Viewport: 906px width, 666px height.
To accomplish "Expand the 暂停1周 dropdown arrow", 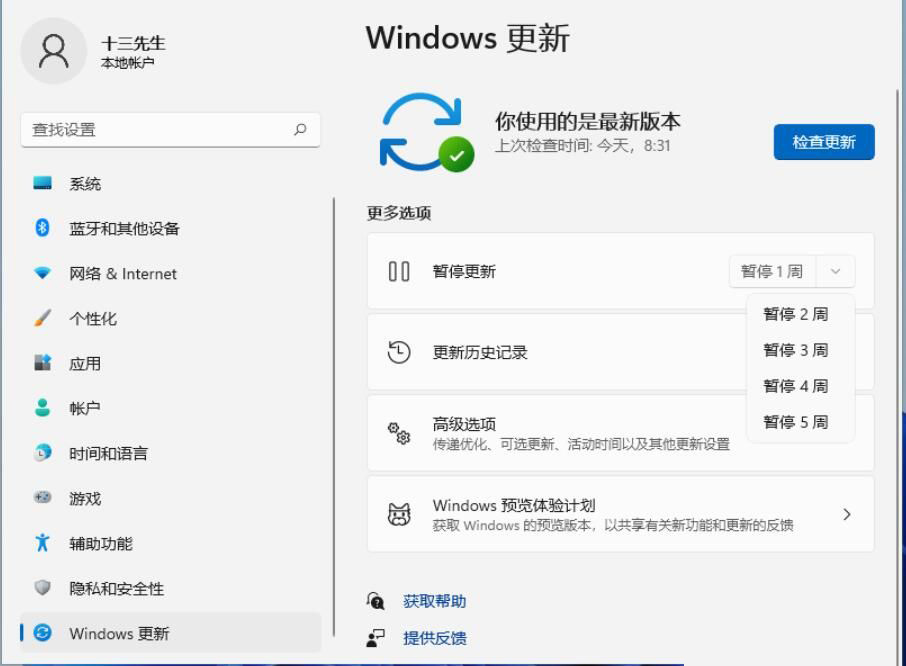I will point(836,272).
